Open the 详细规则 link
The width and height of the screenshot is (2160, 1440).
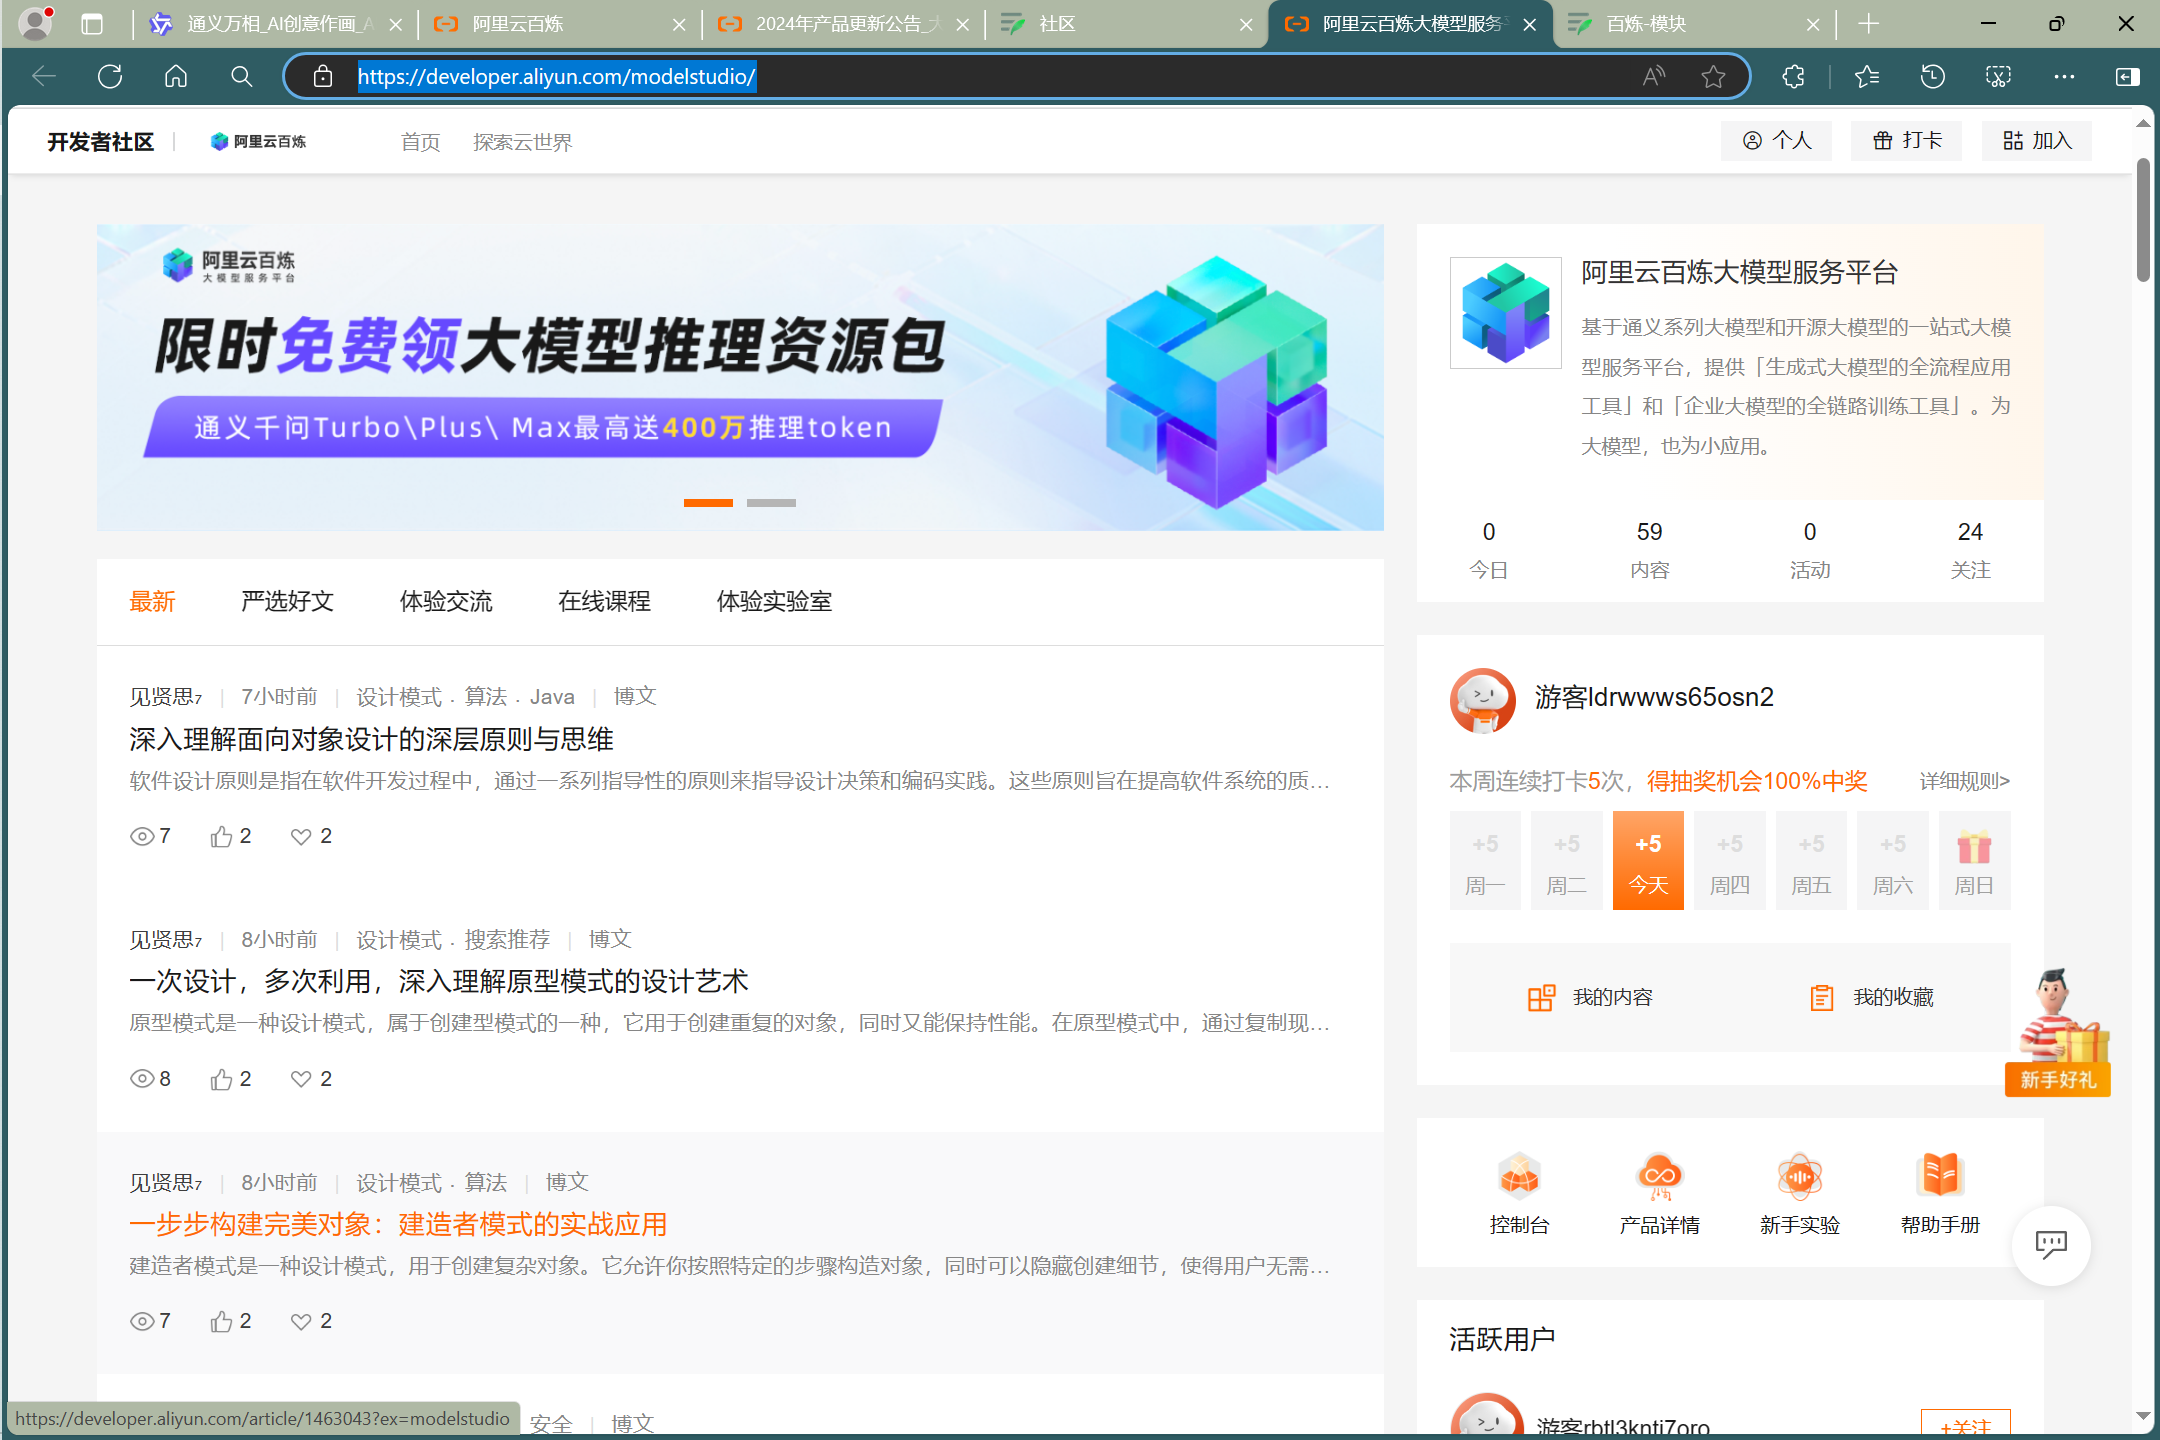pos(1964,781)
